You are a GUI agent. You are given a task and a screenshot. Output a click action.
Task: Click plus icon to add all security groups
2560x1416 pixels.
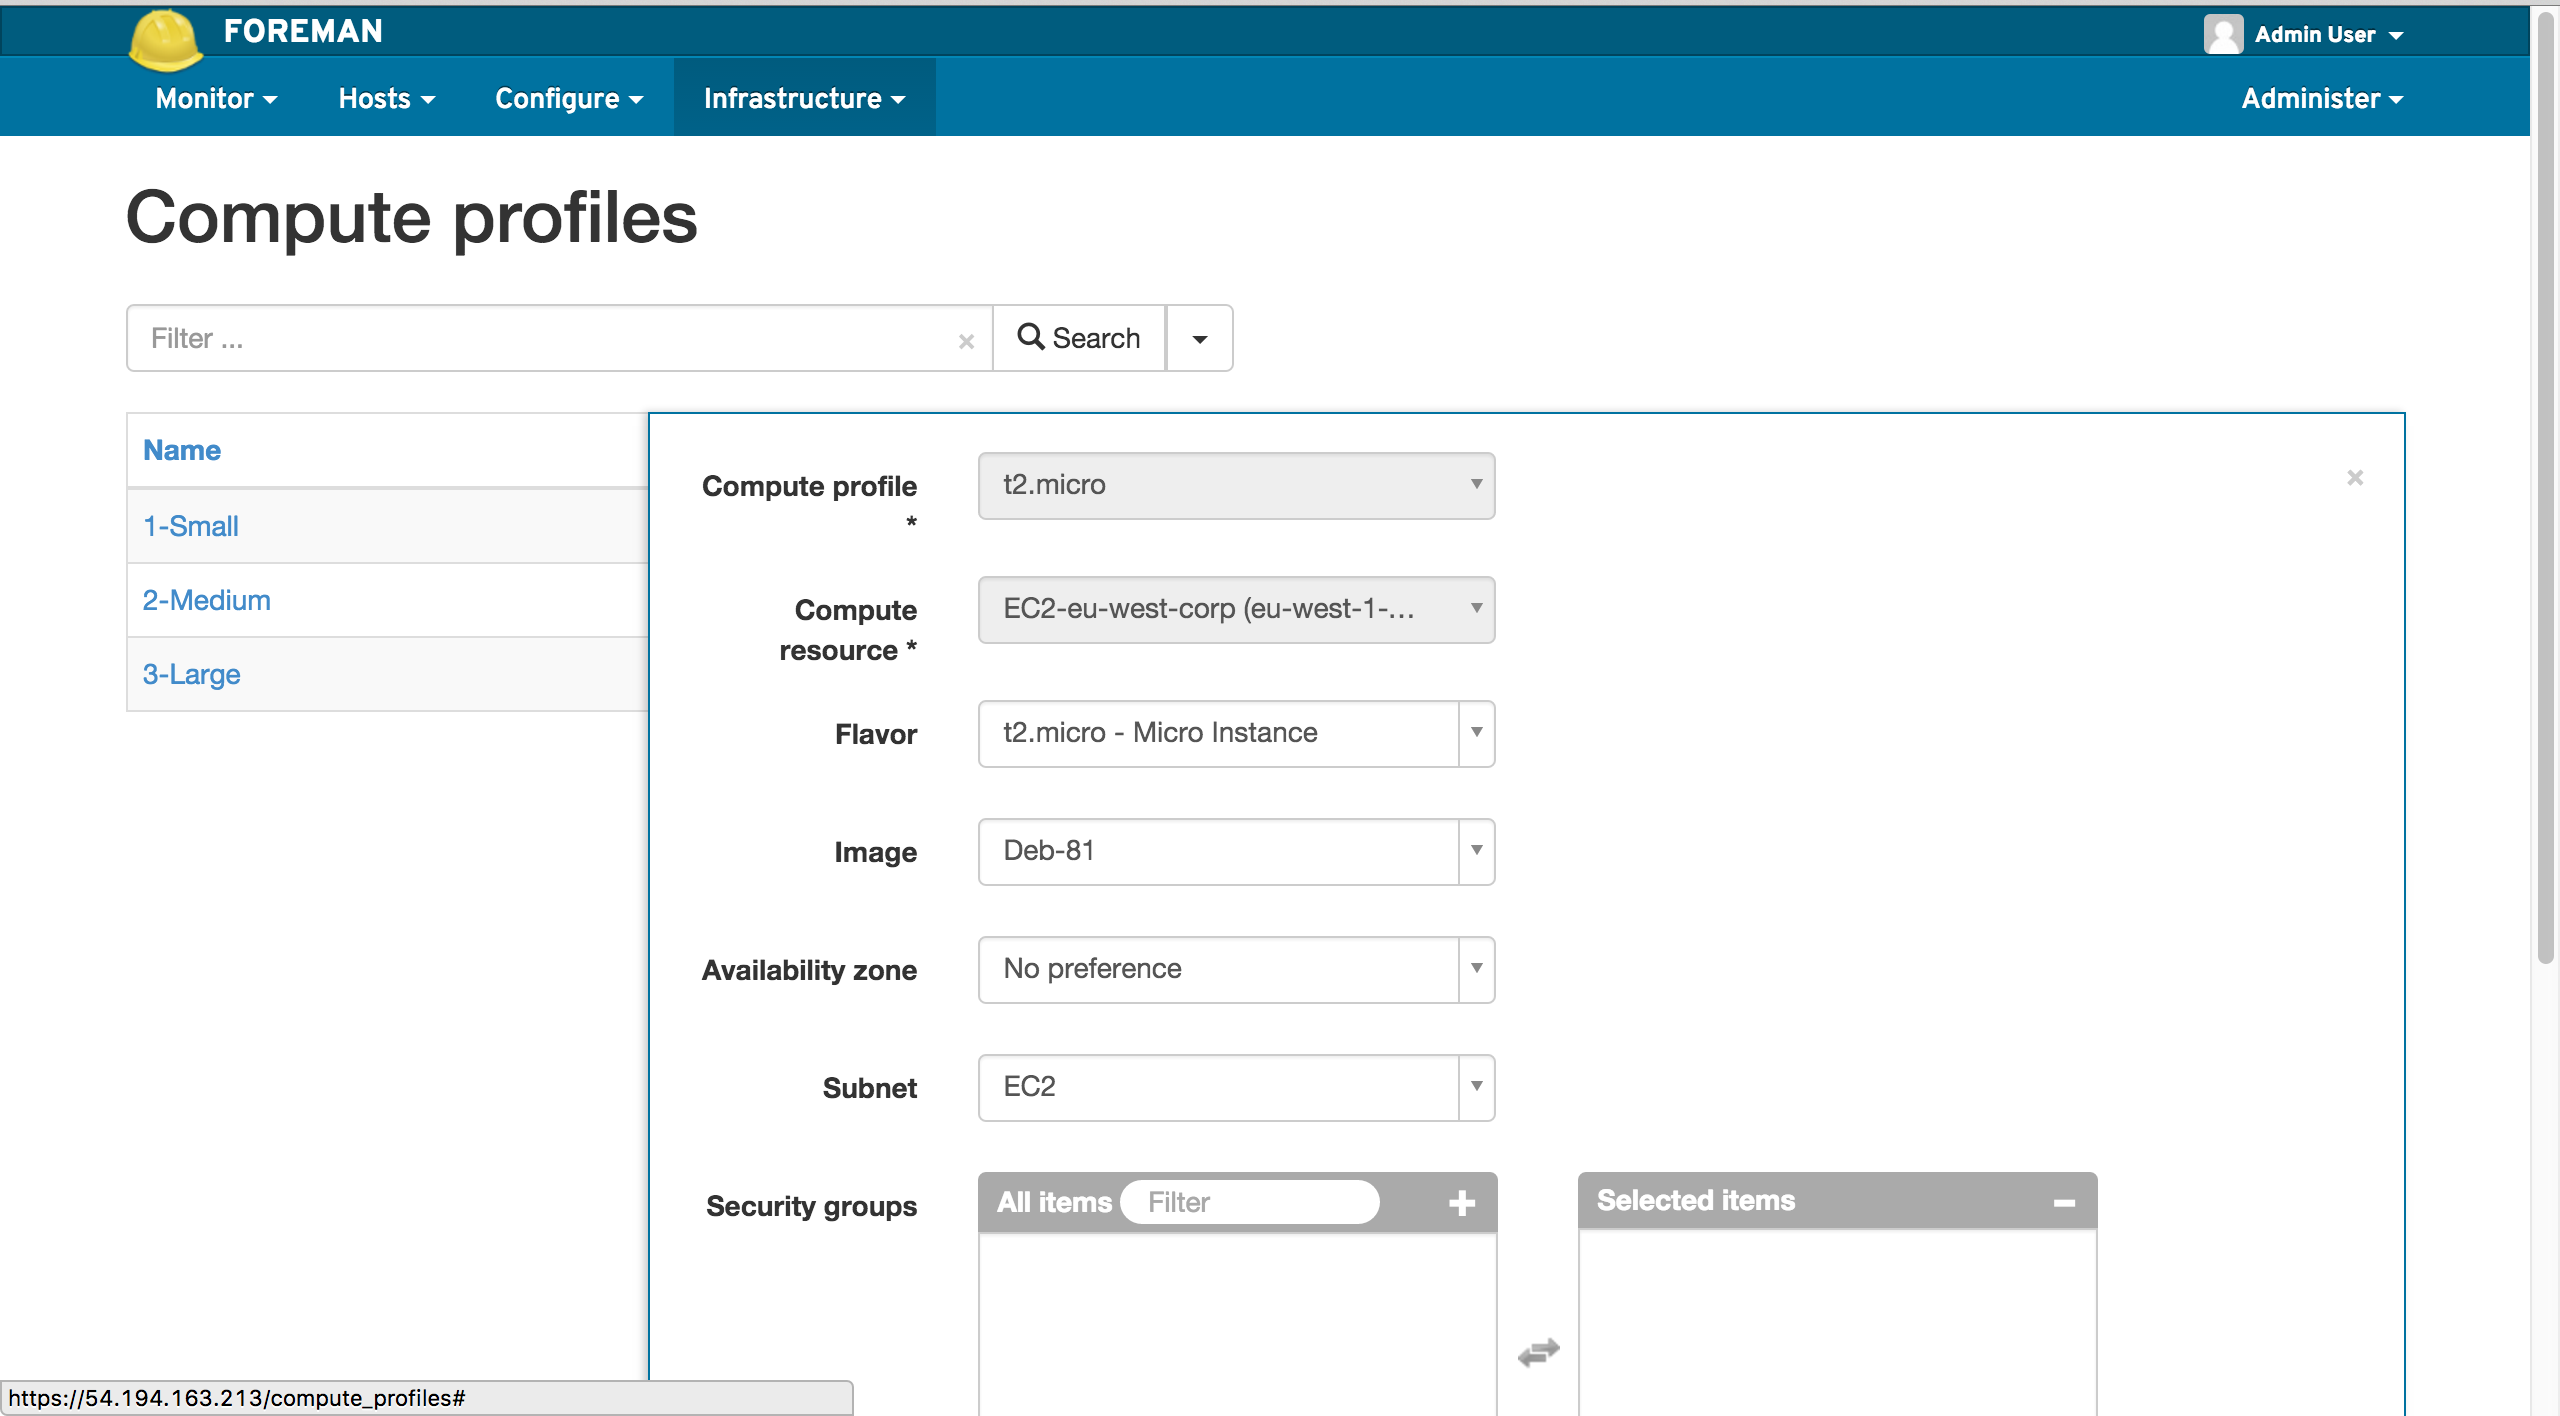click(x=1462, y=1202)
